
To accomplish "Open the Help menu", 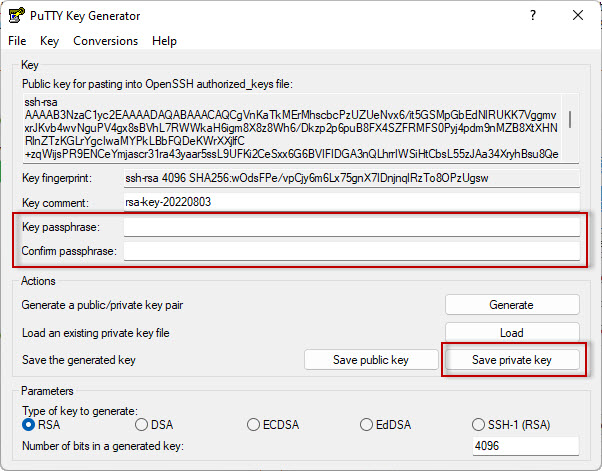I will click(x=164, y=41).
